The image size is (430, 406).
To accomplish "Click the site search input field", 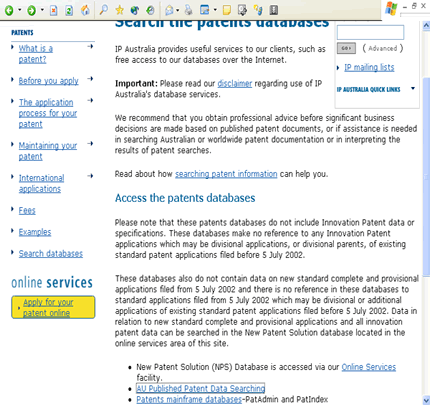I will click(370, 33).
